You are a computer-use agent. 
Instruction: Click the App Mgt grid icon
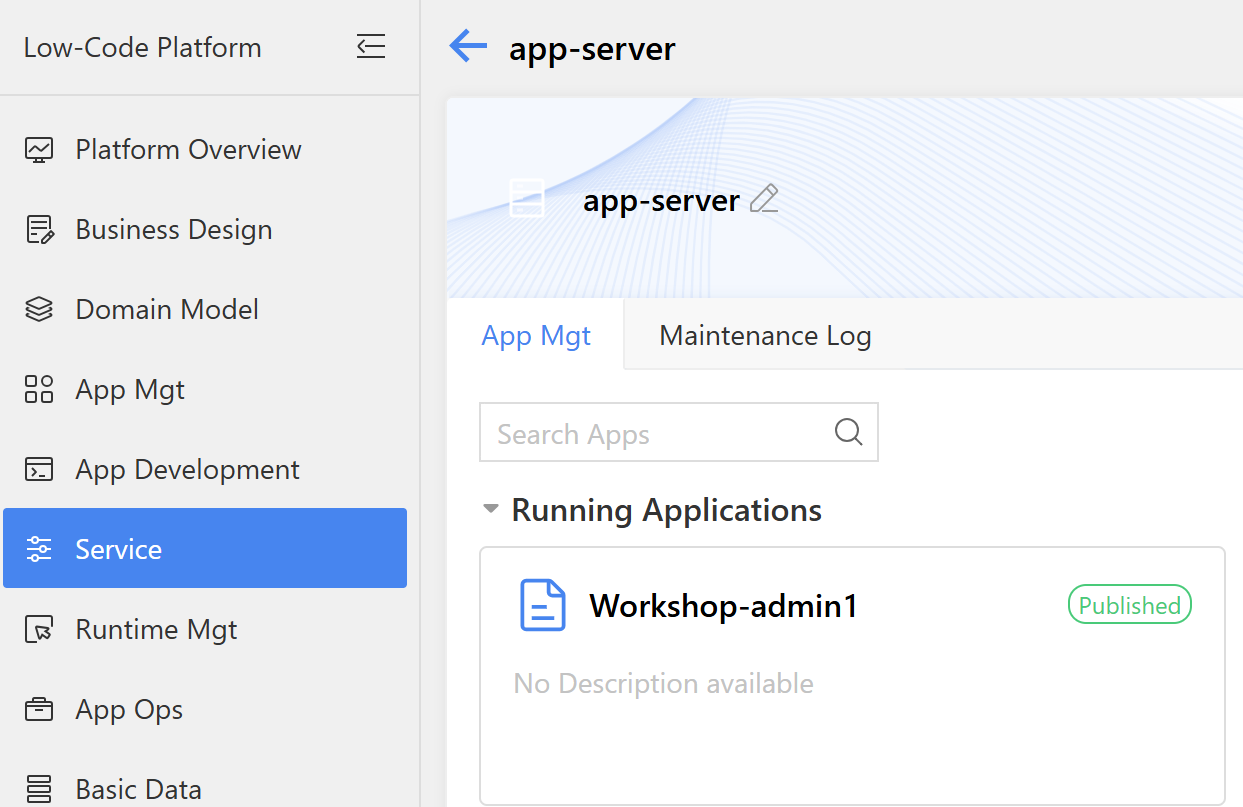39,390
